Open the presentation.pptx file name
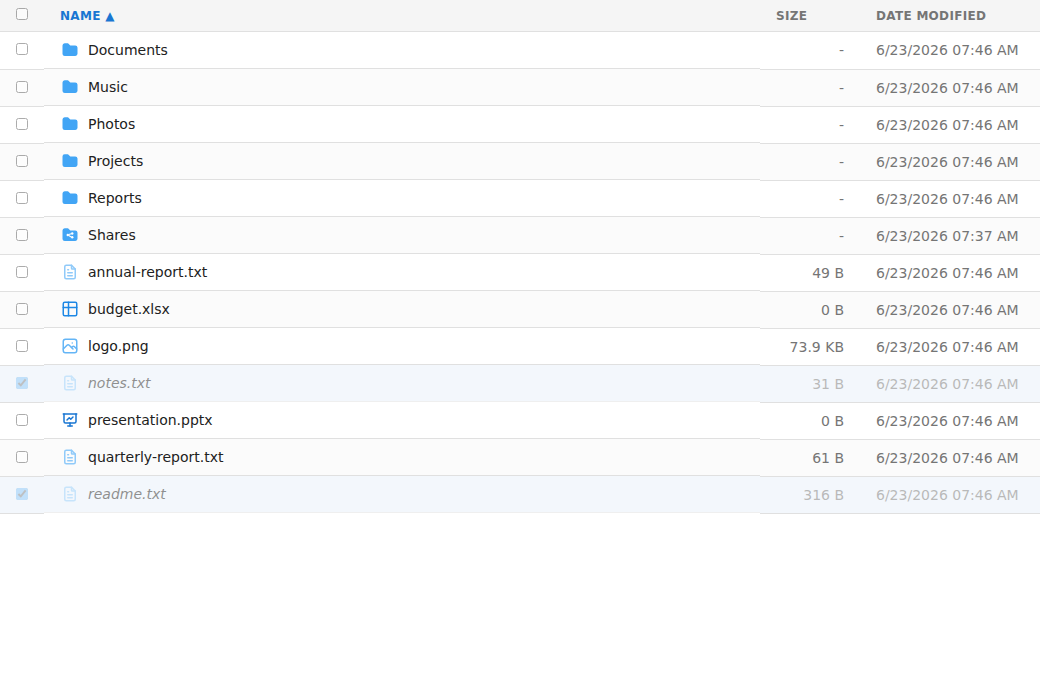This screenshot has width=1040, height=691. 150,420
